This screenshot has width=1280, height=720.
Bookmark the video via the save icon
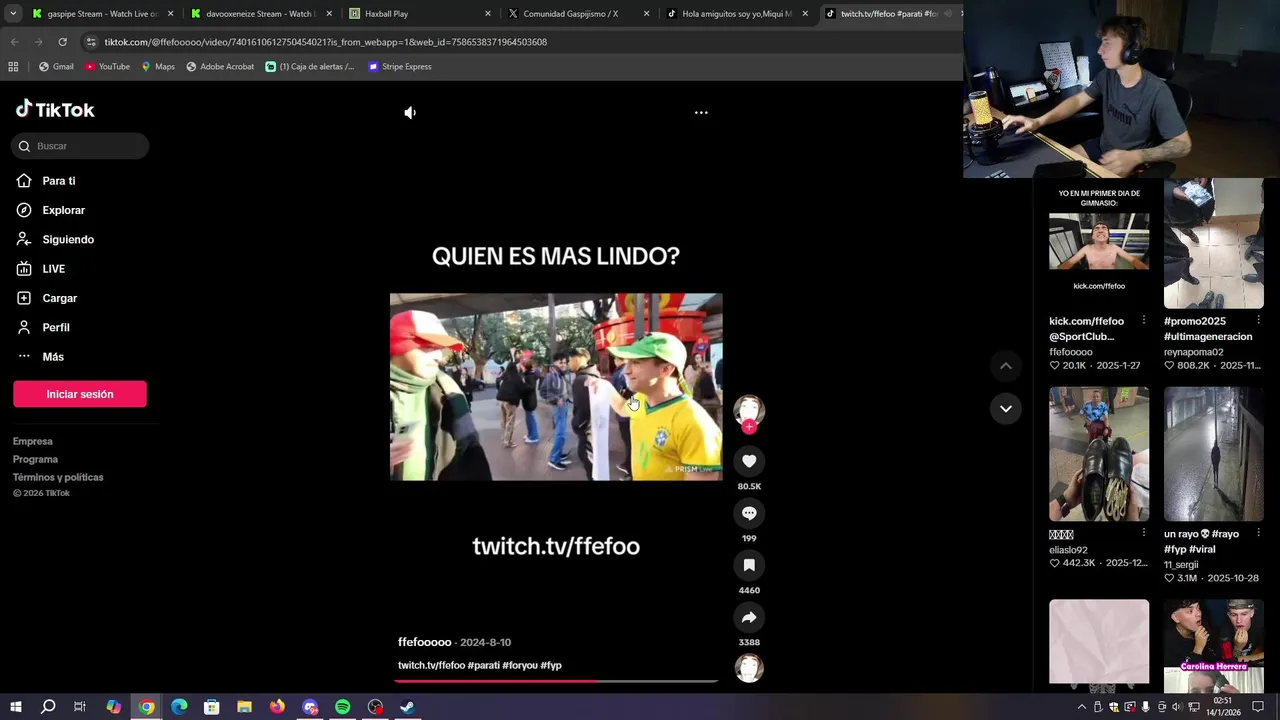click(749, 565)
